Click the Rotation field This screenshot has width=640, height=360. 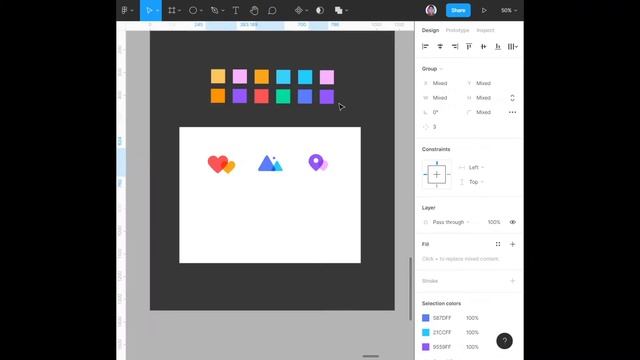pyautogui.click(x=441, y=112)
